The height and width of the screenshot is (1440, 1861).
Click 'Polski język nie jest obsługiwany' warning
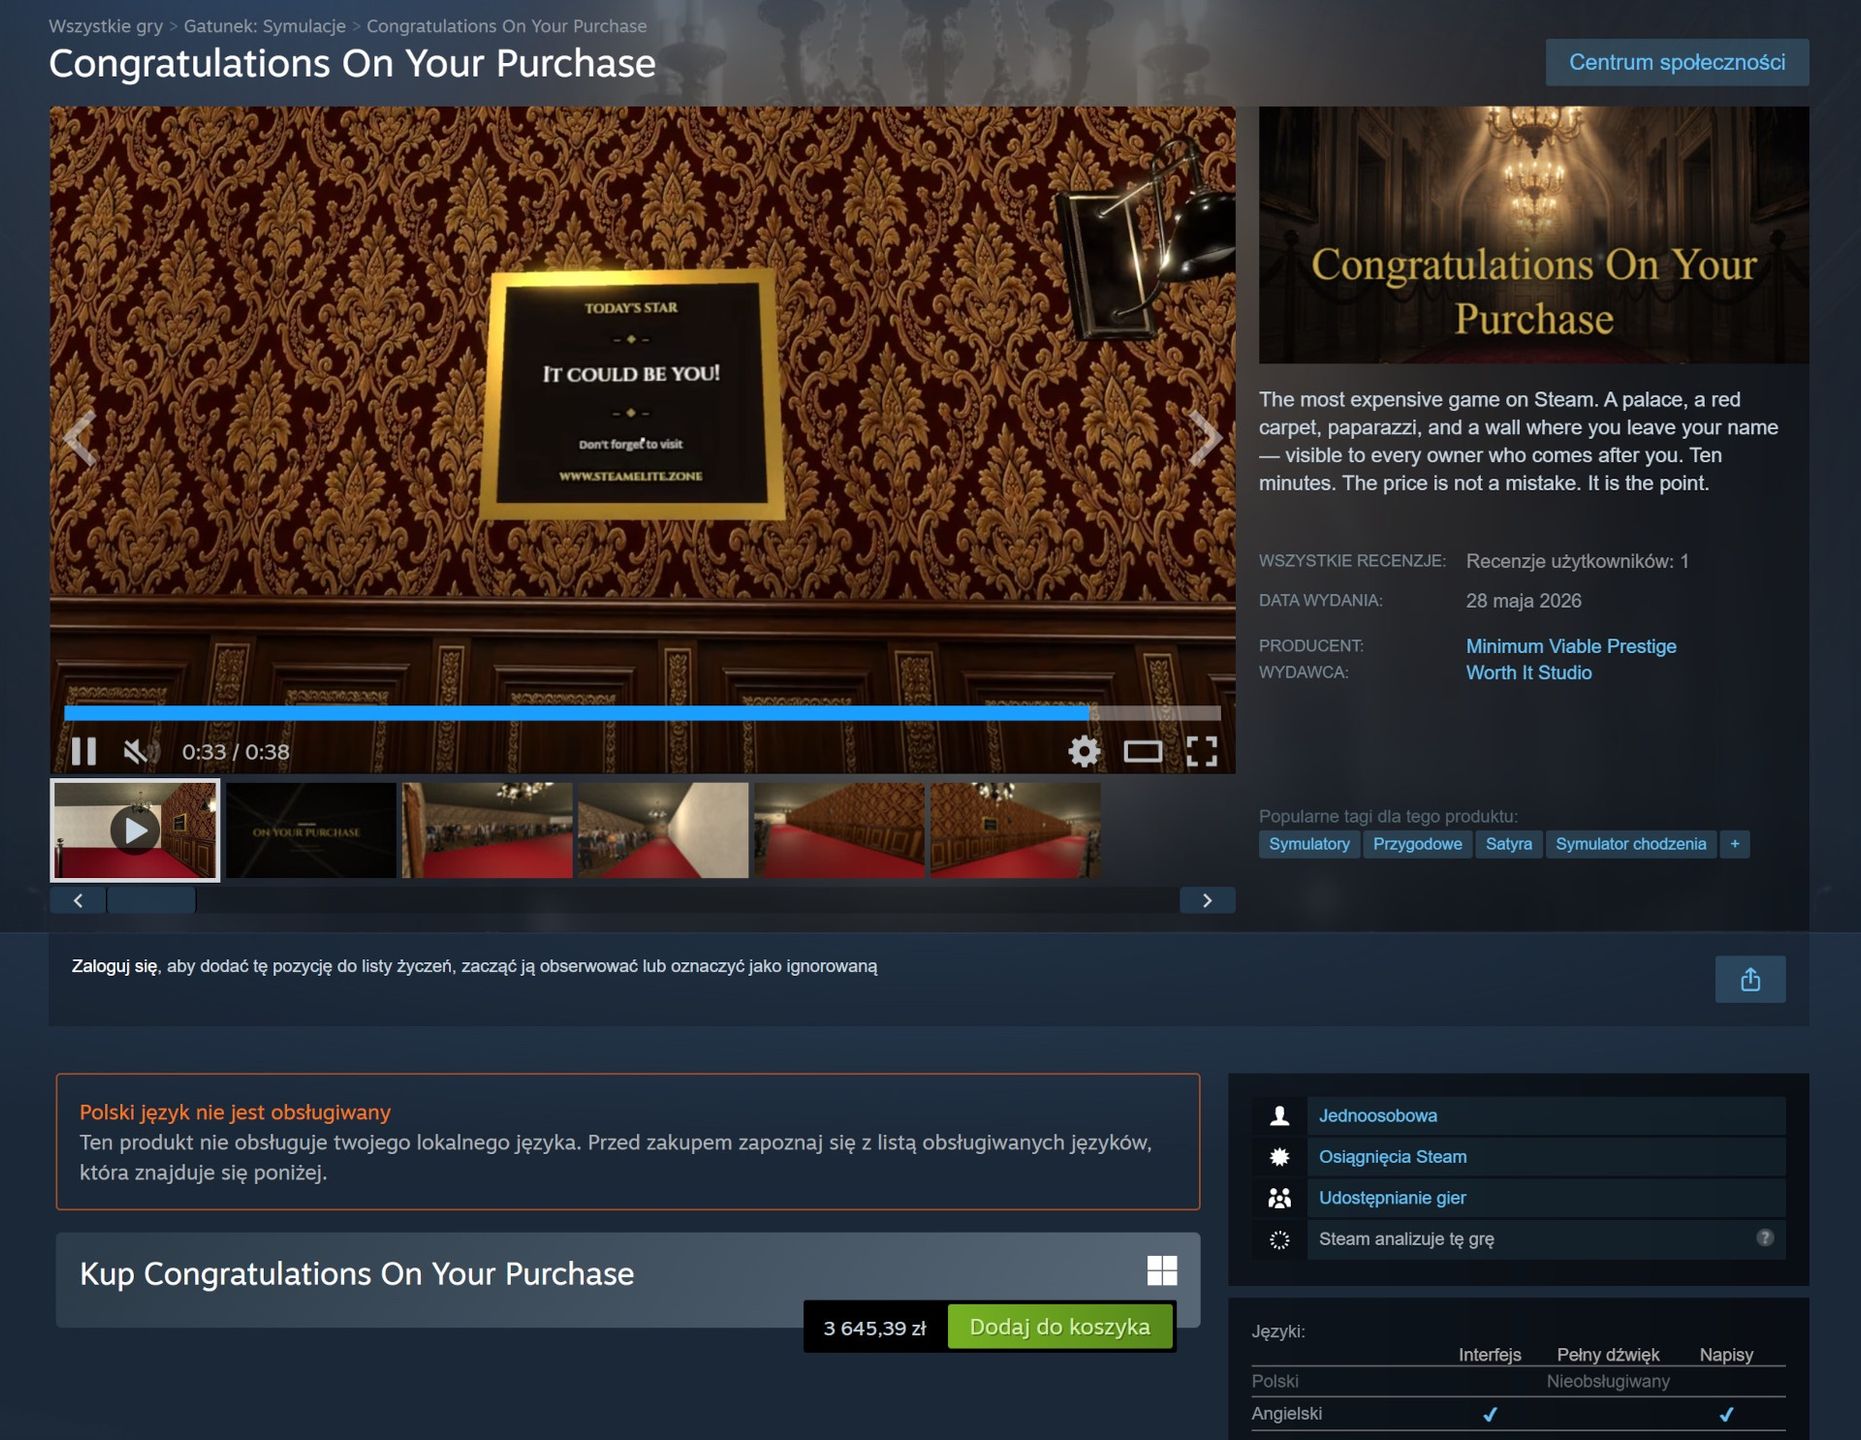point(235,1112)
